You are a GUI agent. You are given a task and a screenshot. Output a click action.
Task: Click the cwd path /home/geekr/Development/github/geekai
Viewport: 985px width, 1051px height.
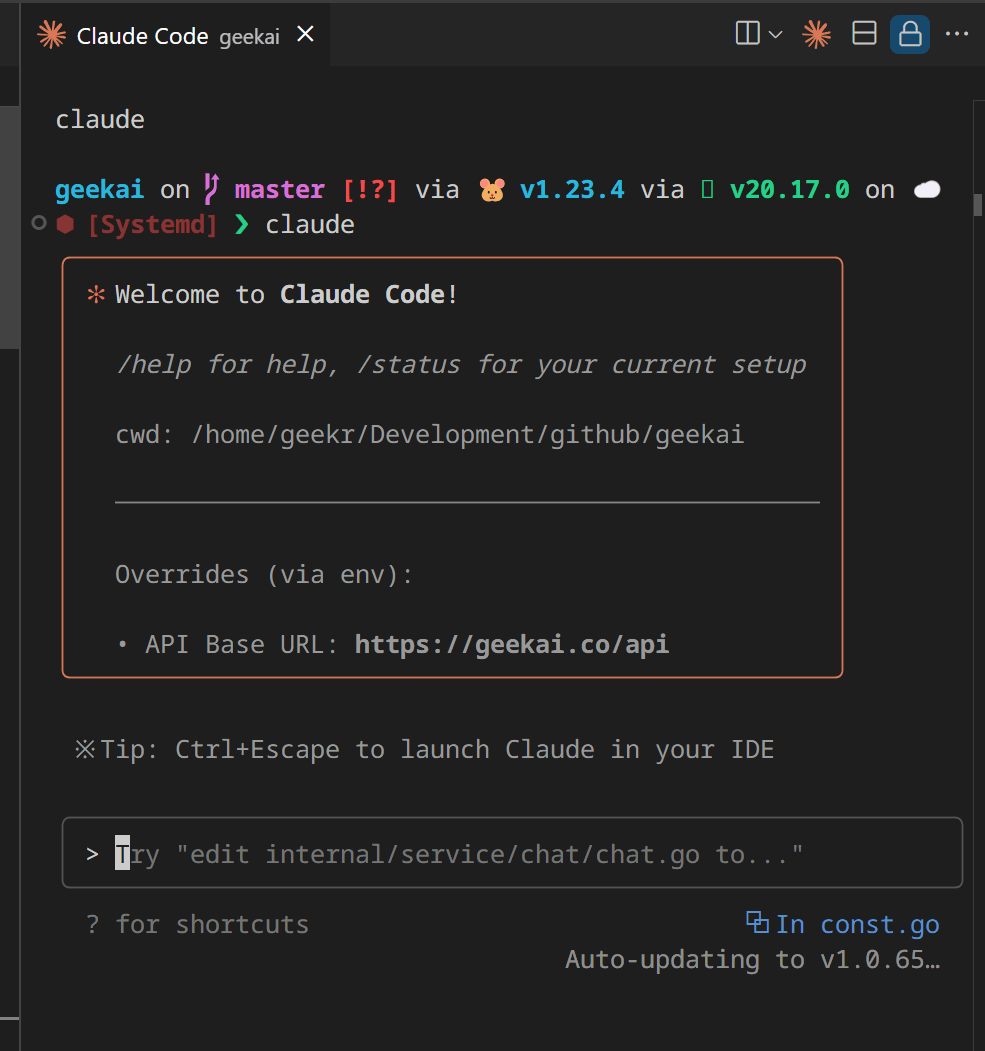click(x=468, y=434)
